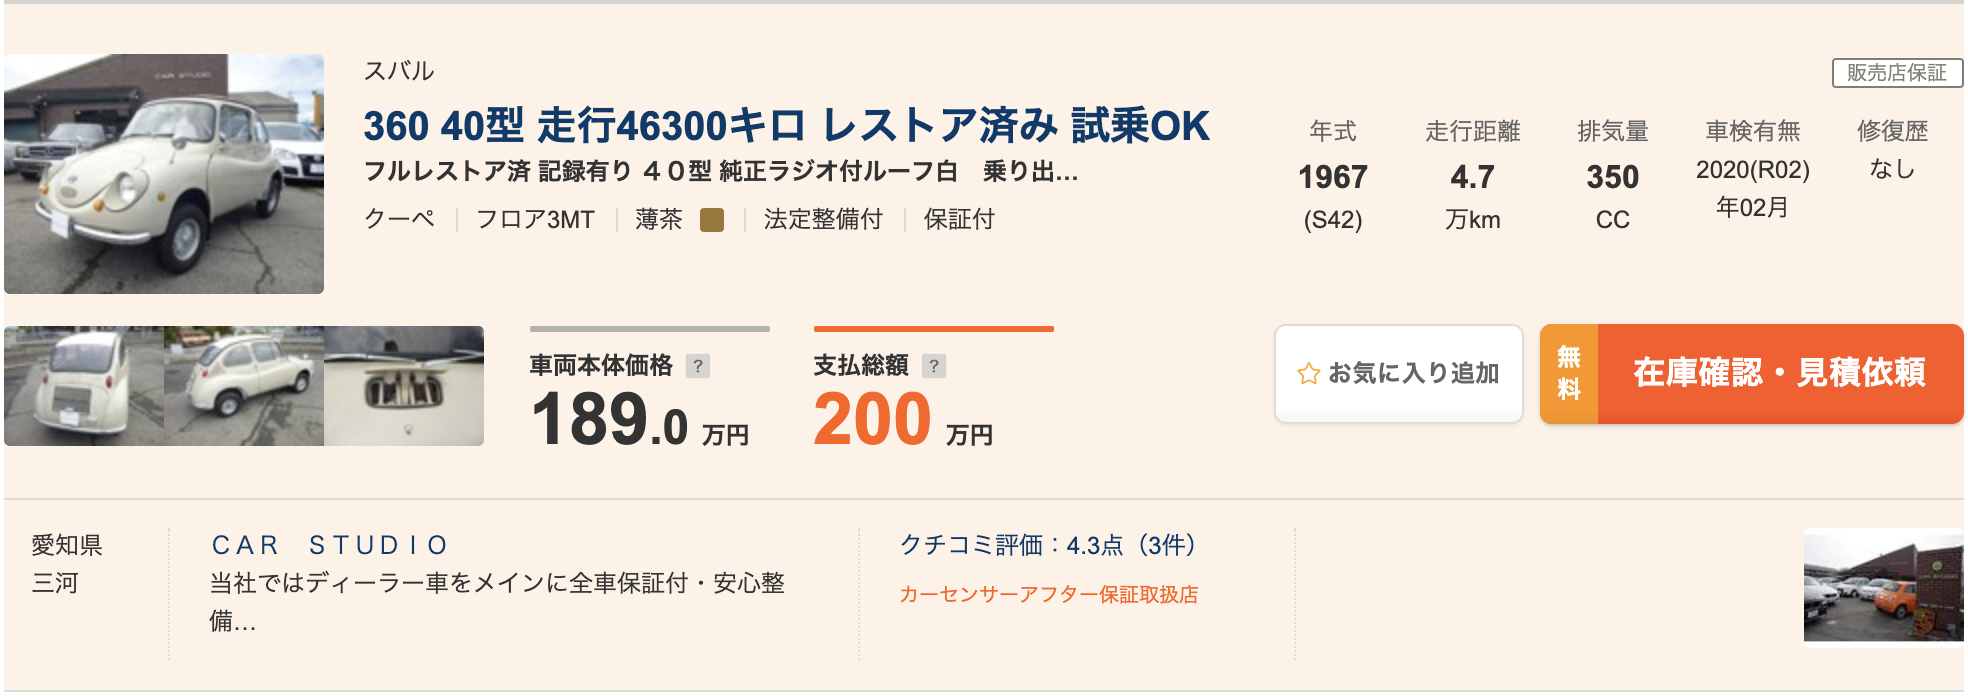View the side view thumbnail of the car
1968x696 pixels.
(x=244, y=386)
